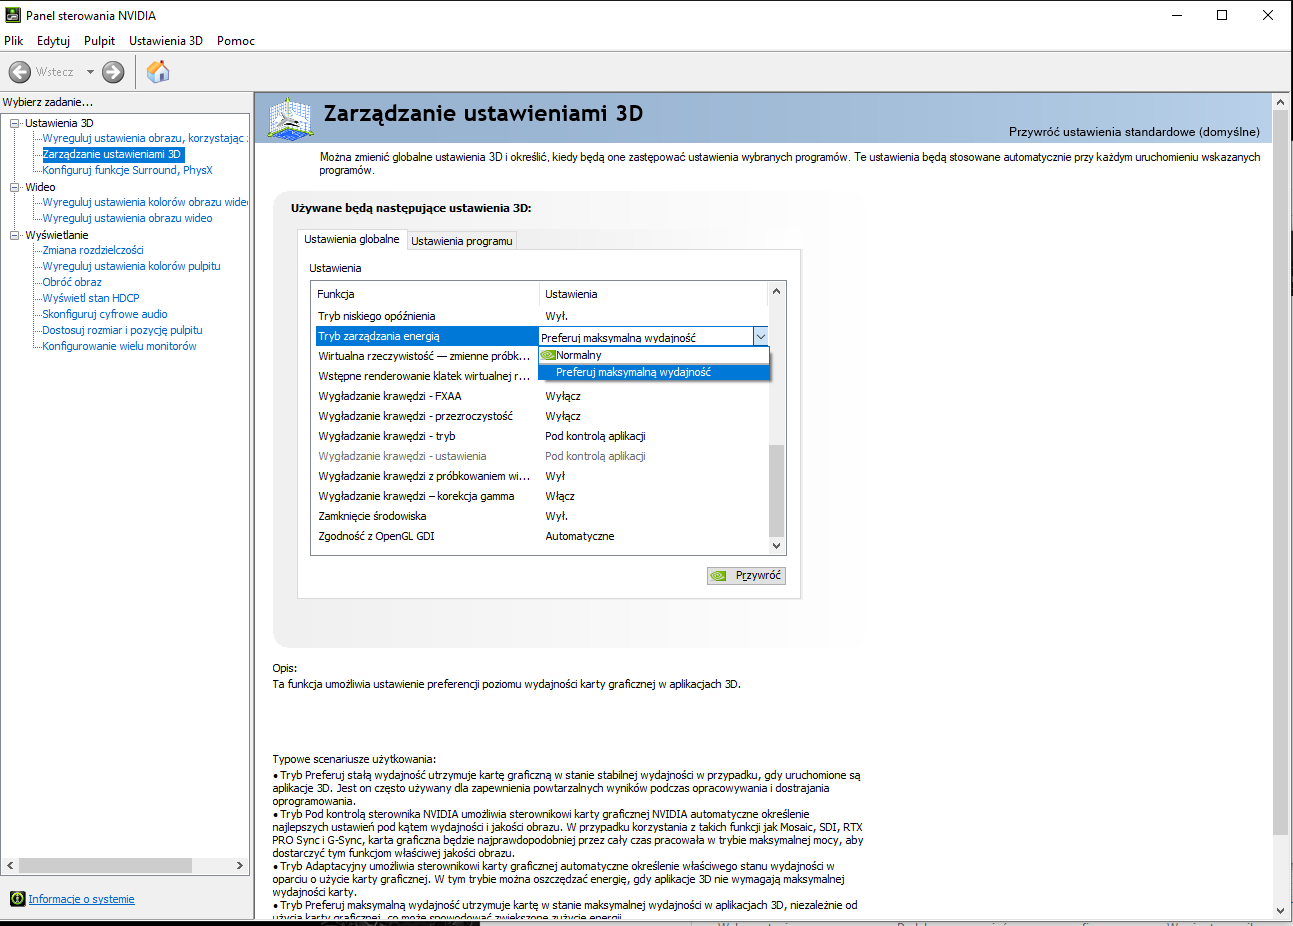Image resolution: width=1293 pixels, height=926 pixels.
Task: Open Zmiana rozdzielczości tree item
Action: pyautogui.click(x=93, y=250)
